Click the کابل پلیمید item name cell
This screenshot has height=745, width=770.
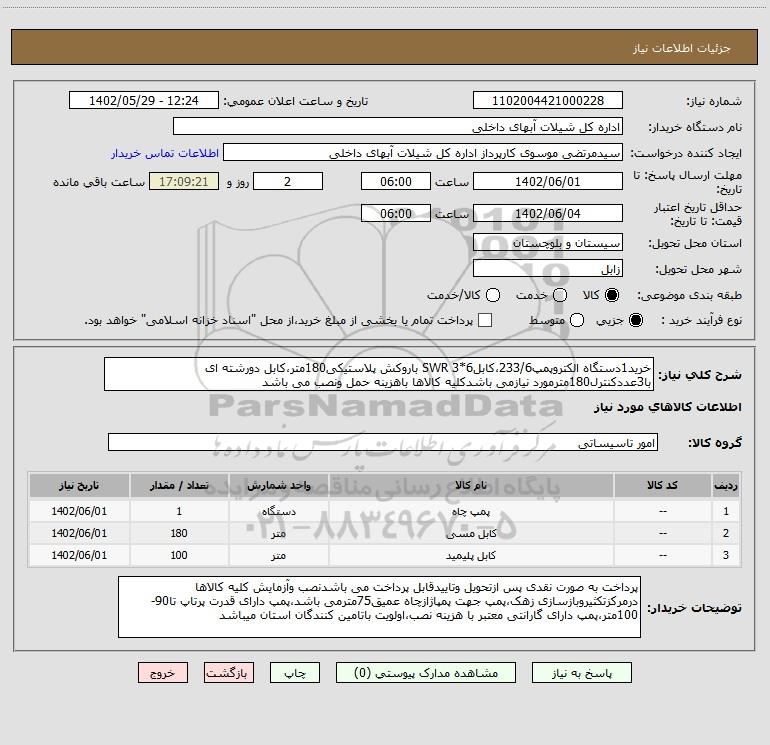pos(471,555)
